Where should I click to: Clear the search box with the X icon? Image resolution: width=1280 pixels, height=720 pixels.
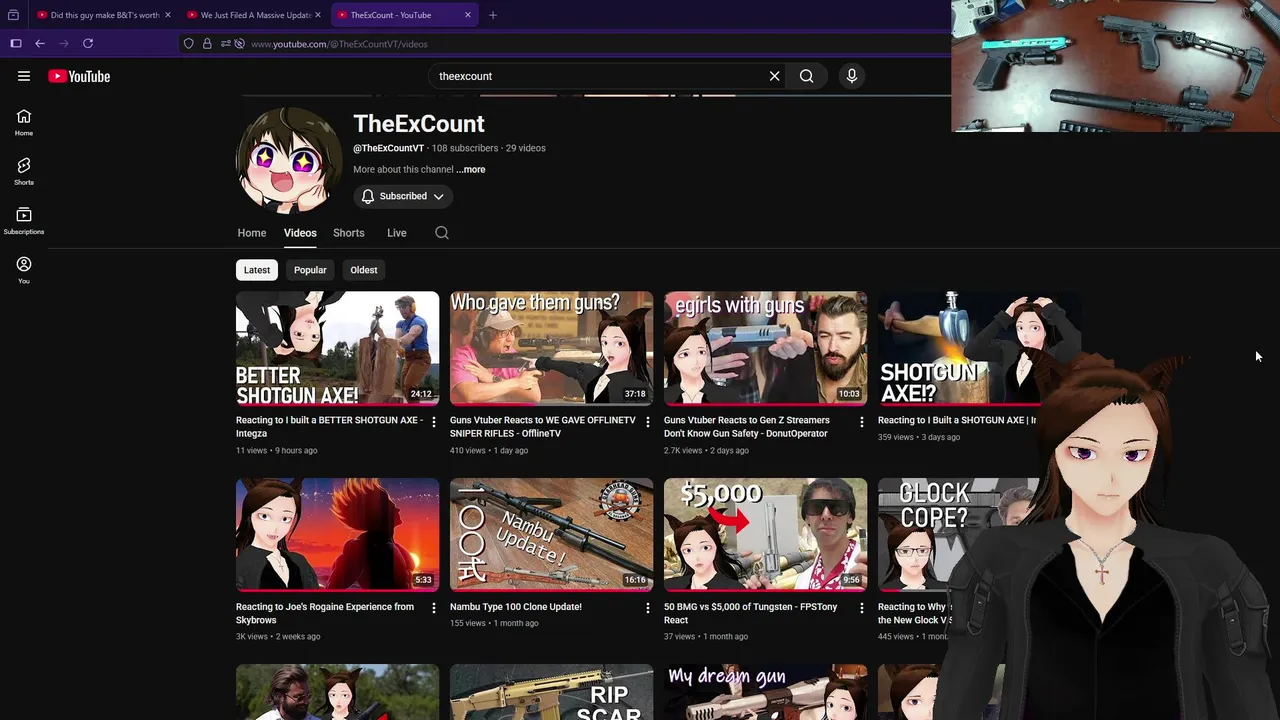(774, 76)
